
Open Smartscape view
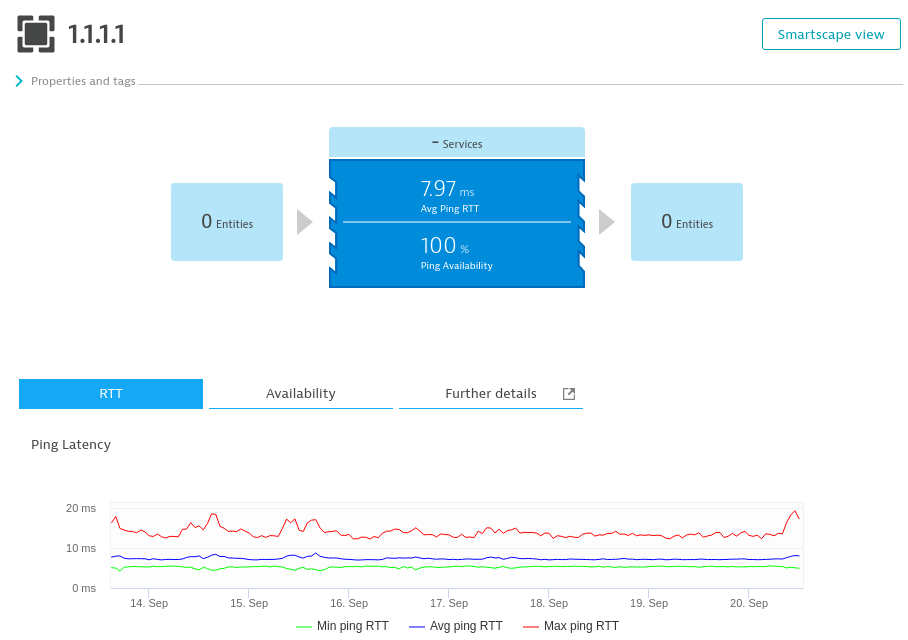pos(831,33)
